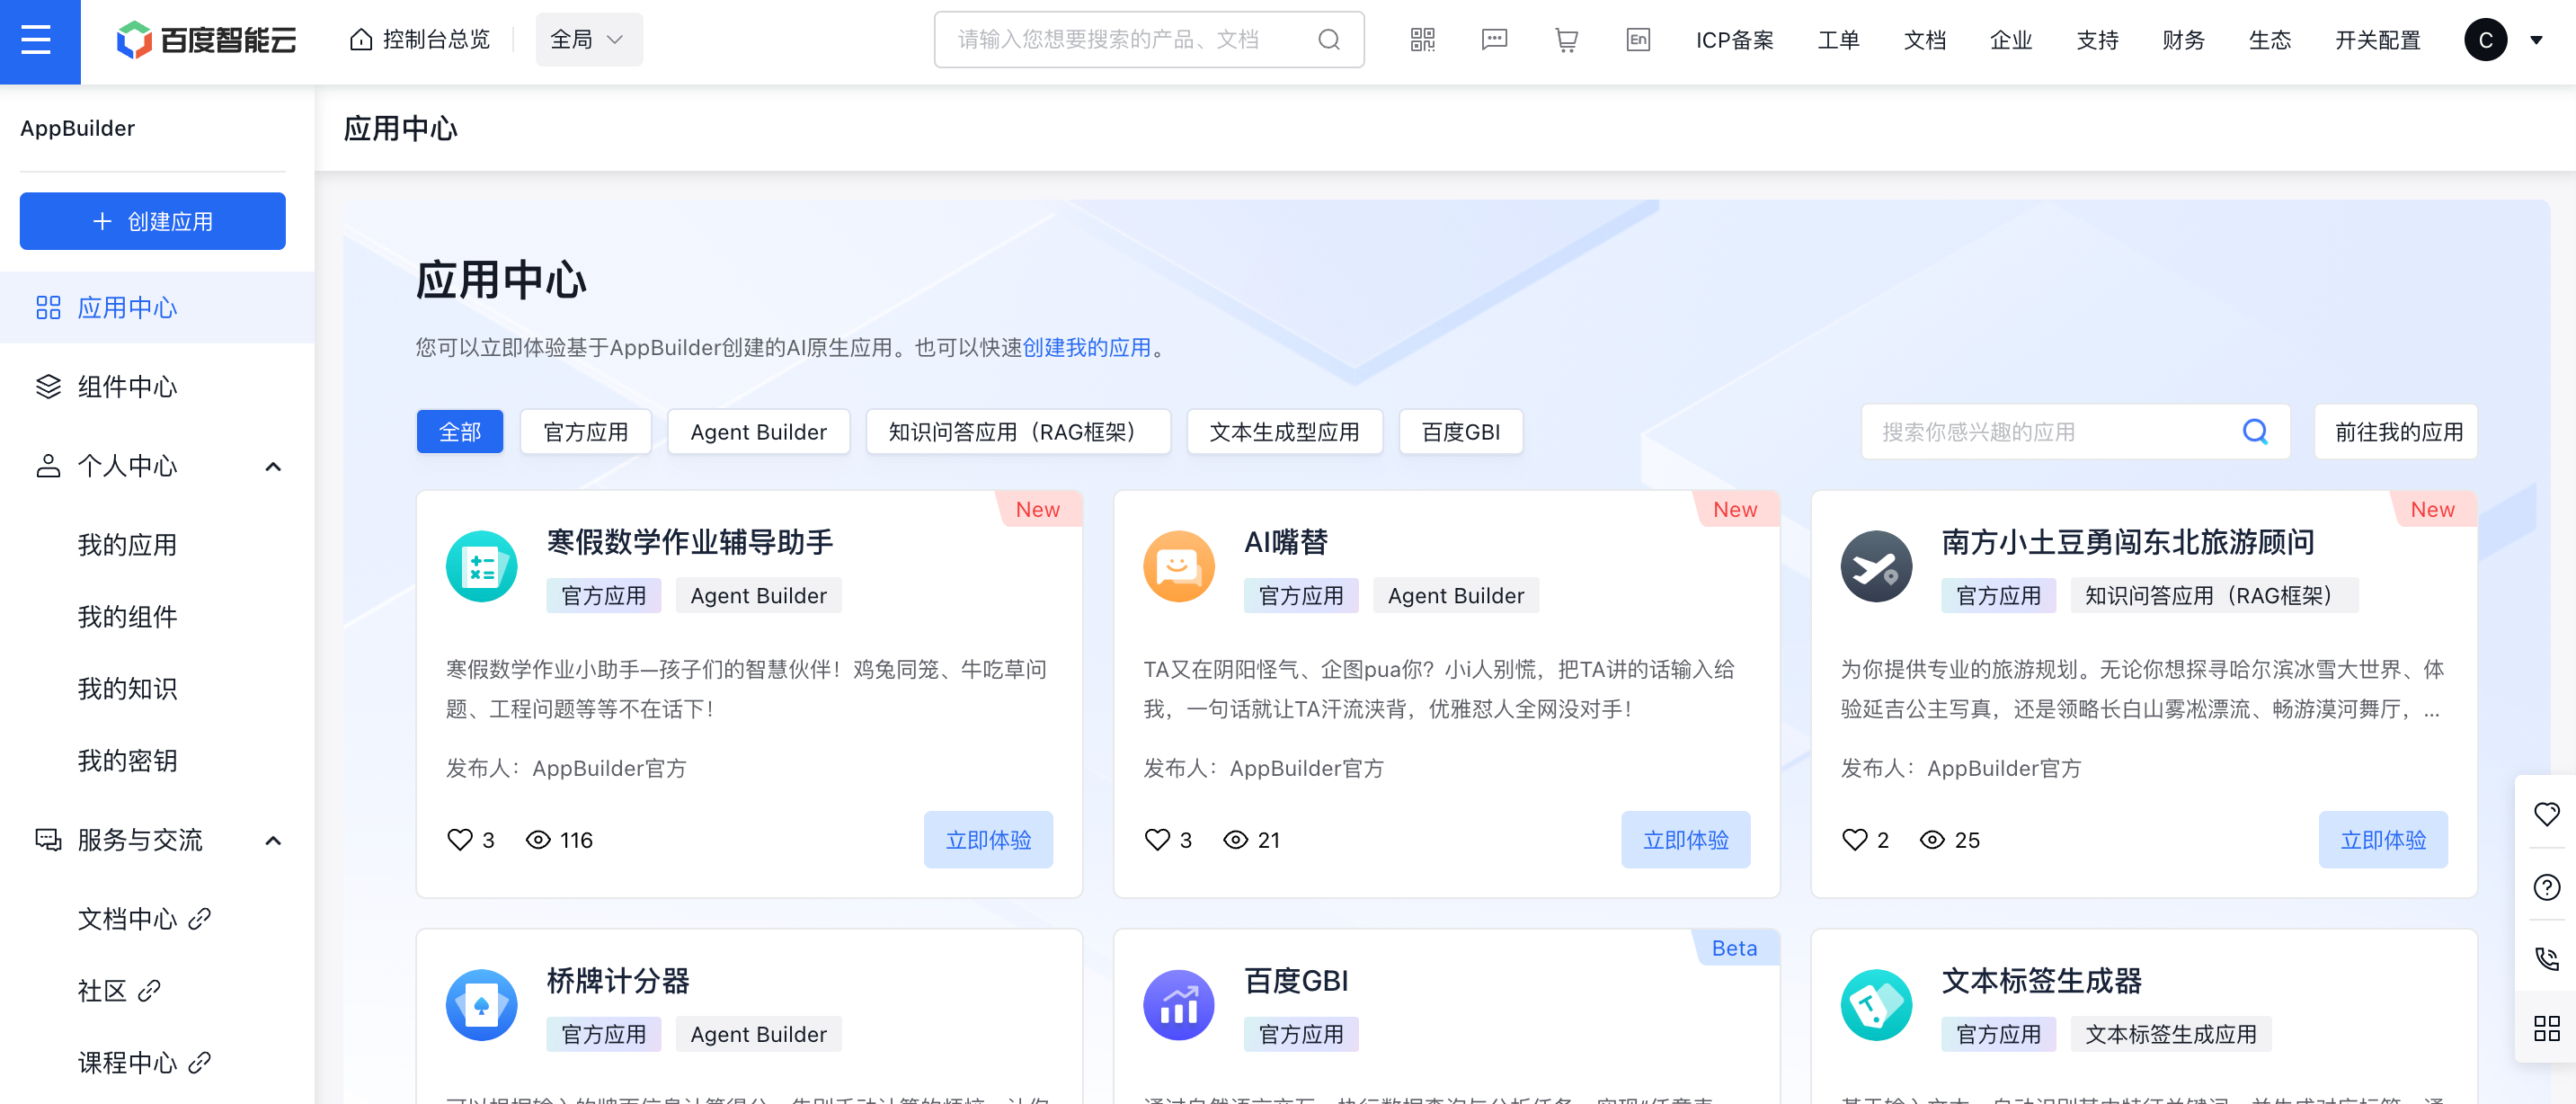Collapse the 服务与交流 section chevron

[x=273, y=840]
